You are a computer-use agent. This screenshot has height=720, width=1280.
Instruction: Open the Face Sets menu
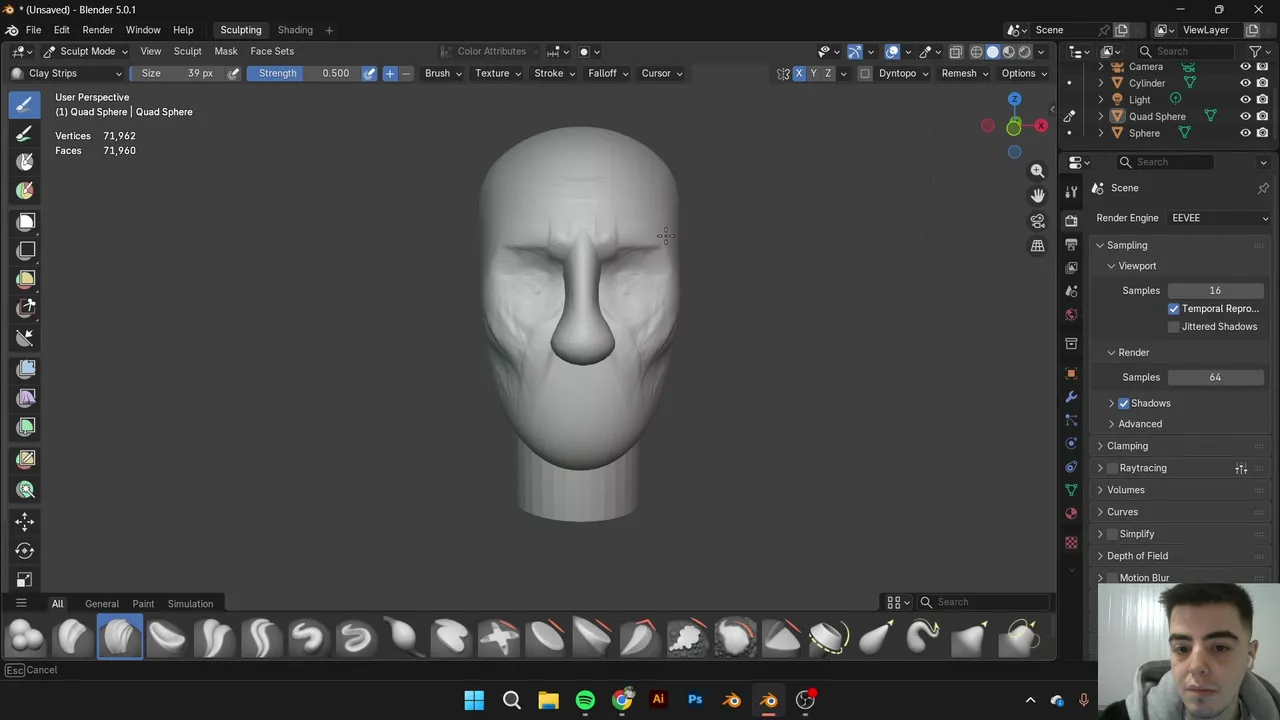pos(272,51)
